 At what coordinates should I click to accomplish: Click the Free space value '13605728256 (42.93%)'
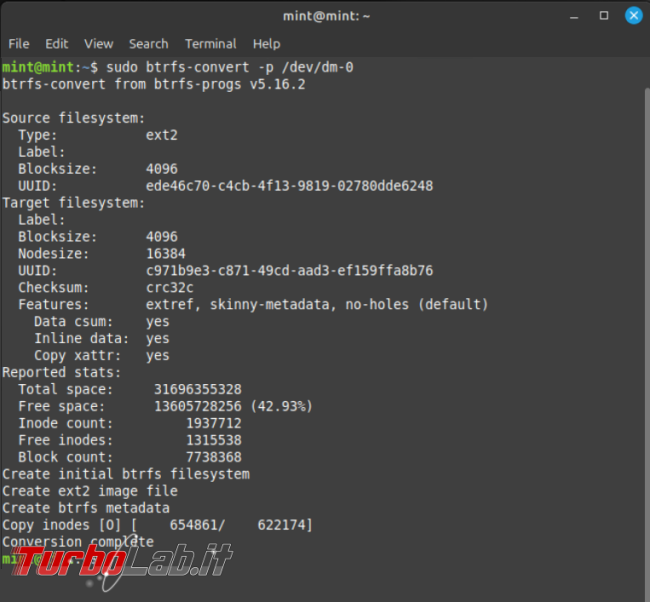click(x=233, y=406)
